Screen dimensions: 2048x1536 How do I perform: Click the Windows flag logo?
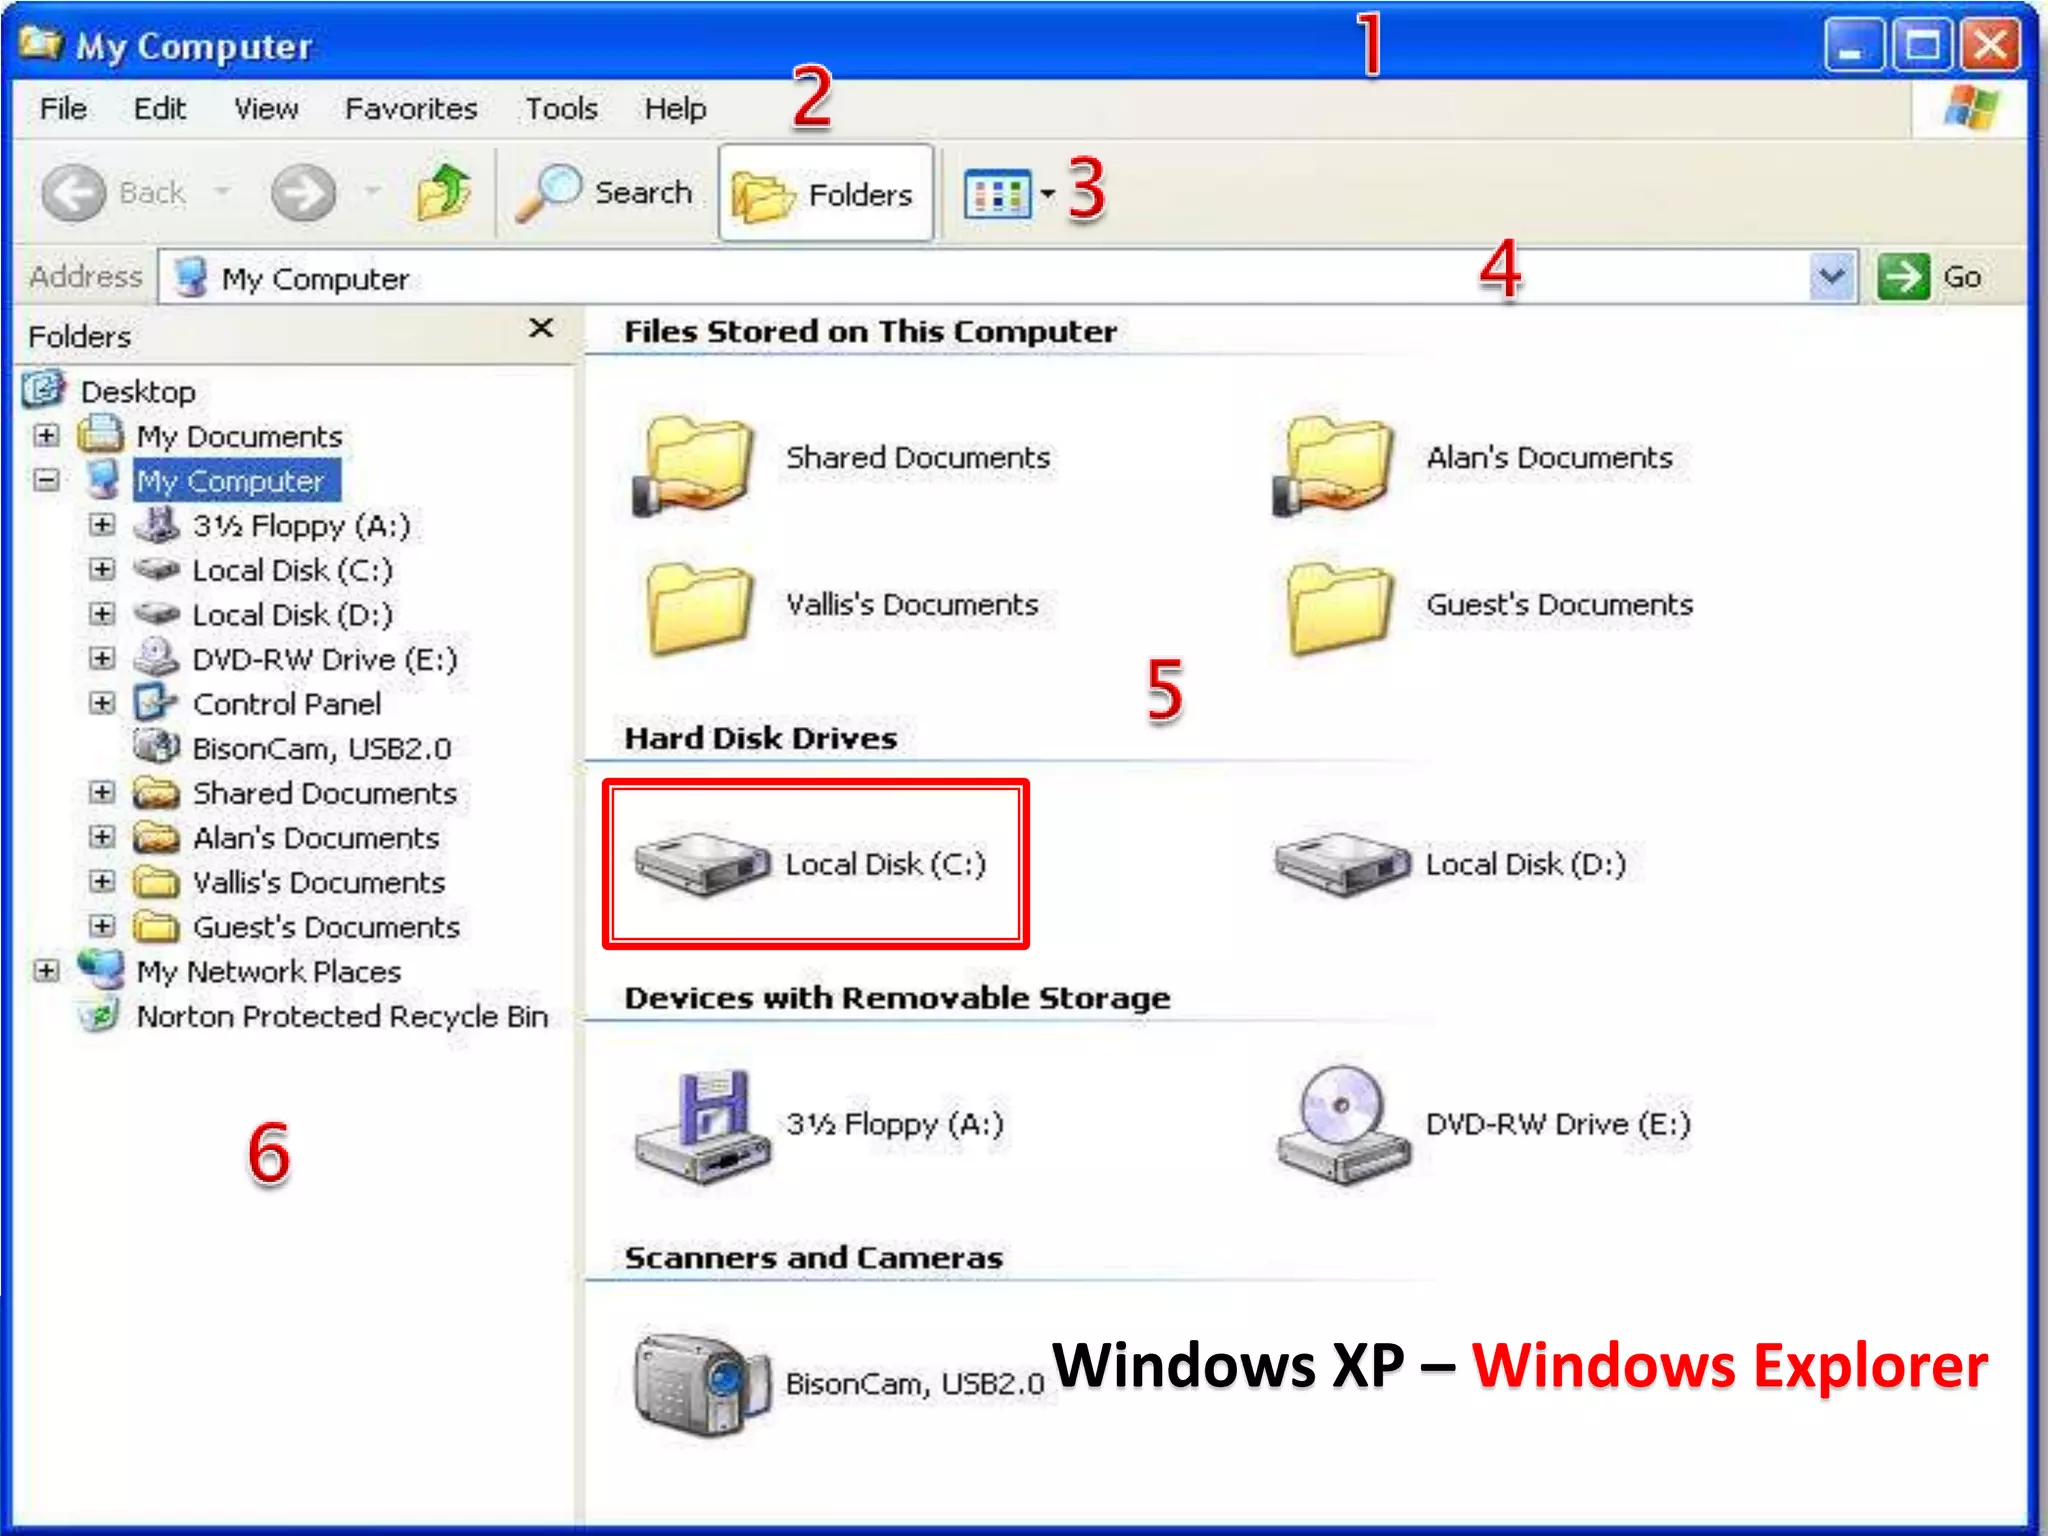pos(1970,108)
